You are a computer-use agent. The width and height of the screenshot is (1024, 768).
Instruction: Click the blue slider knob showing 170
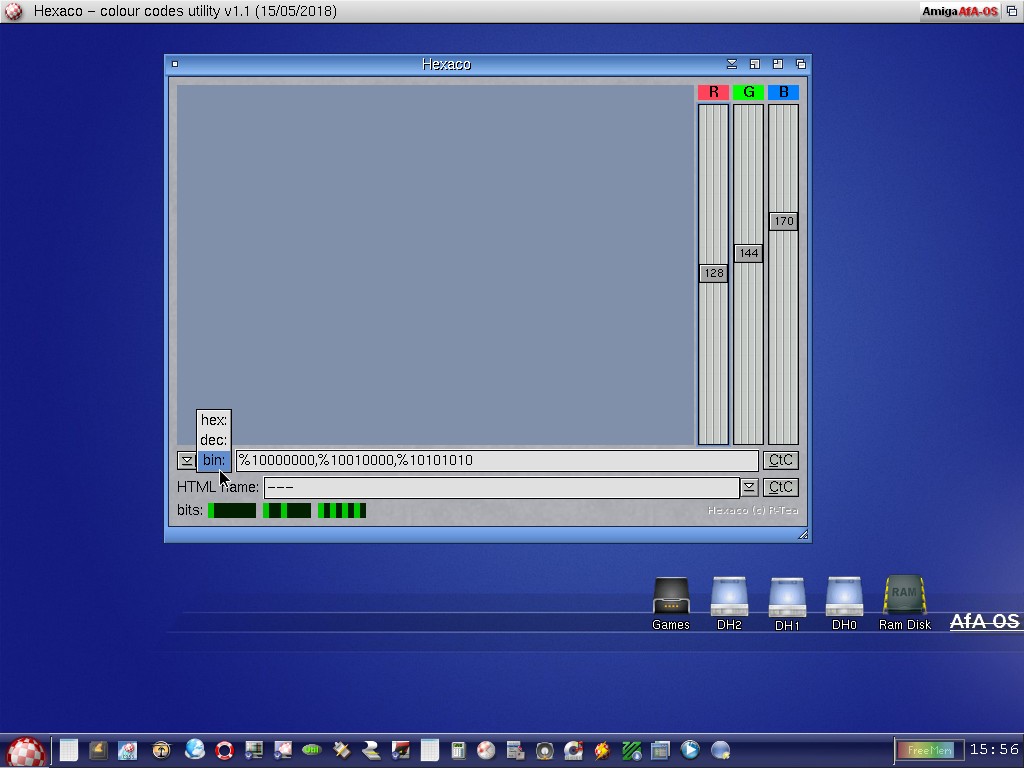click(783, 221)
